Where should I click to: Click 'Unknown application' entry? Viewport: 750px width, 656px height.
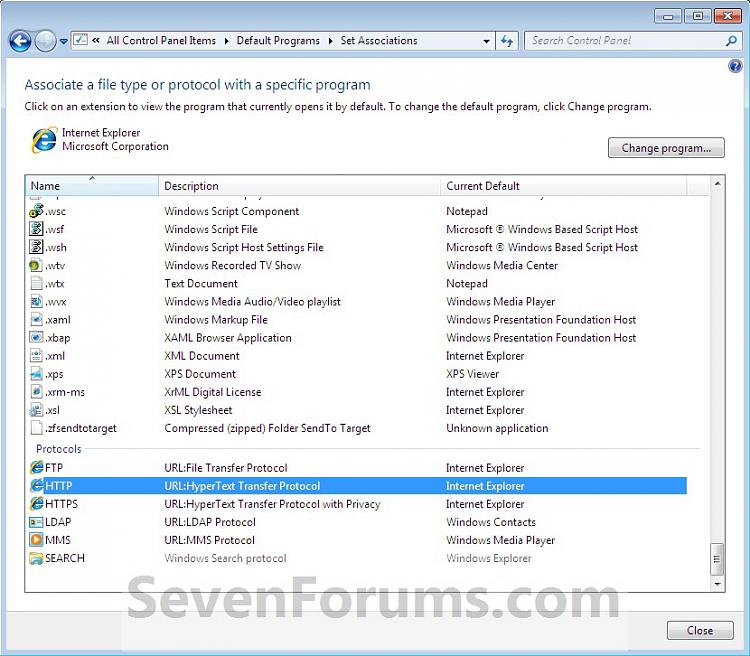click(x=497, y=428)
